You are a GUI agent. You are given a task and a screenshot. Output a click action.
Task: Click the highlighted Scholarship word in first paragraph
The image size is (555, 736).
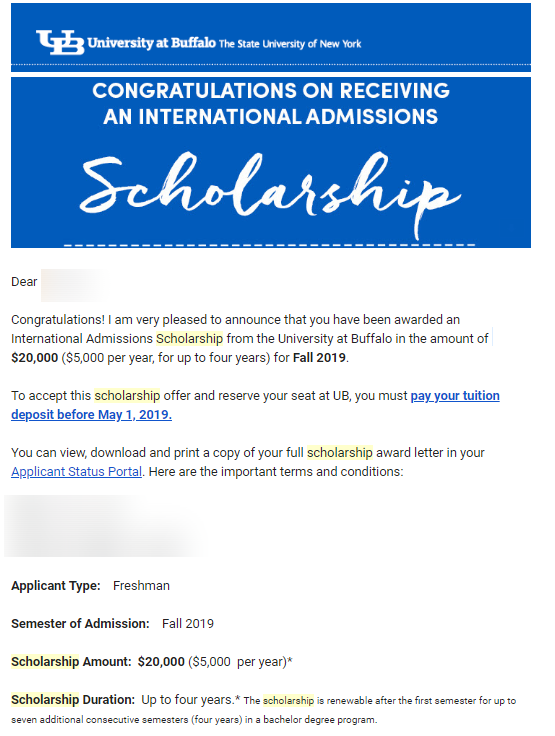coord(189,338)
